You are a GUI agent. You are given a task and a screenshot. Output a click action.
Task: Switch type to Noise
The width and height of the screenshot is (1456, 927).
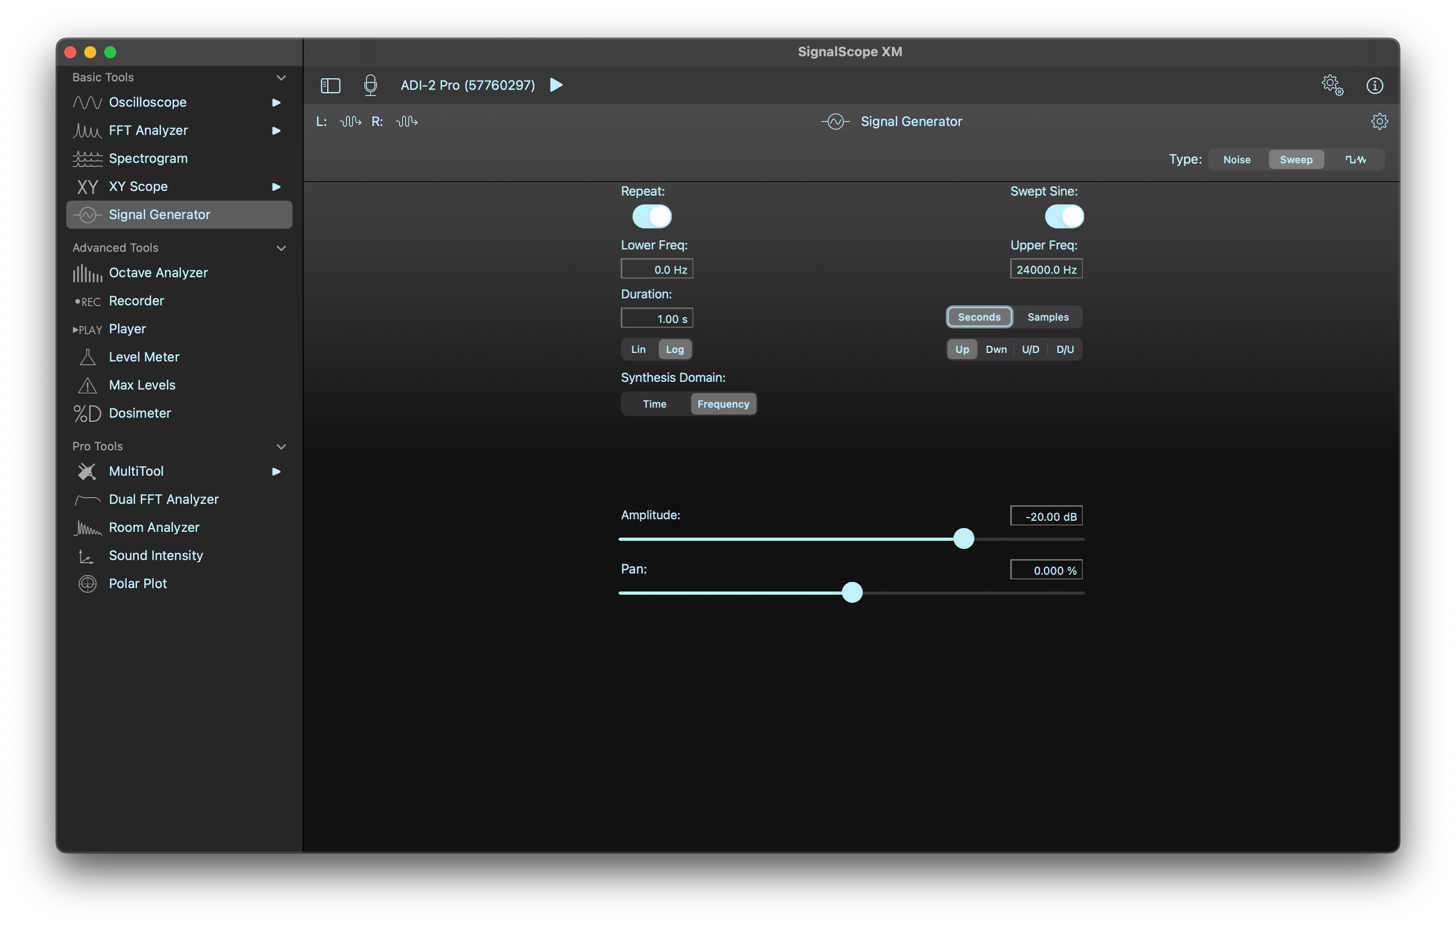(1236, 160)
